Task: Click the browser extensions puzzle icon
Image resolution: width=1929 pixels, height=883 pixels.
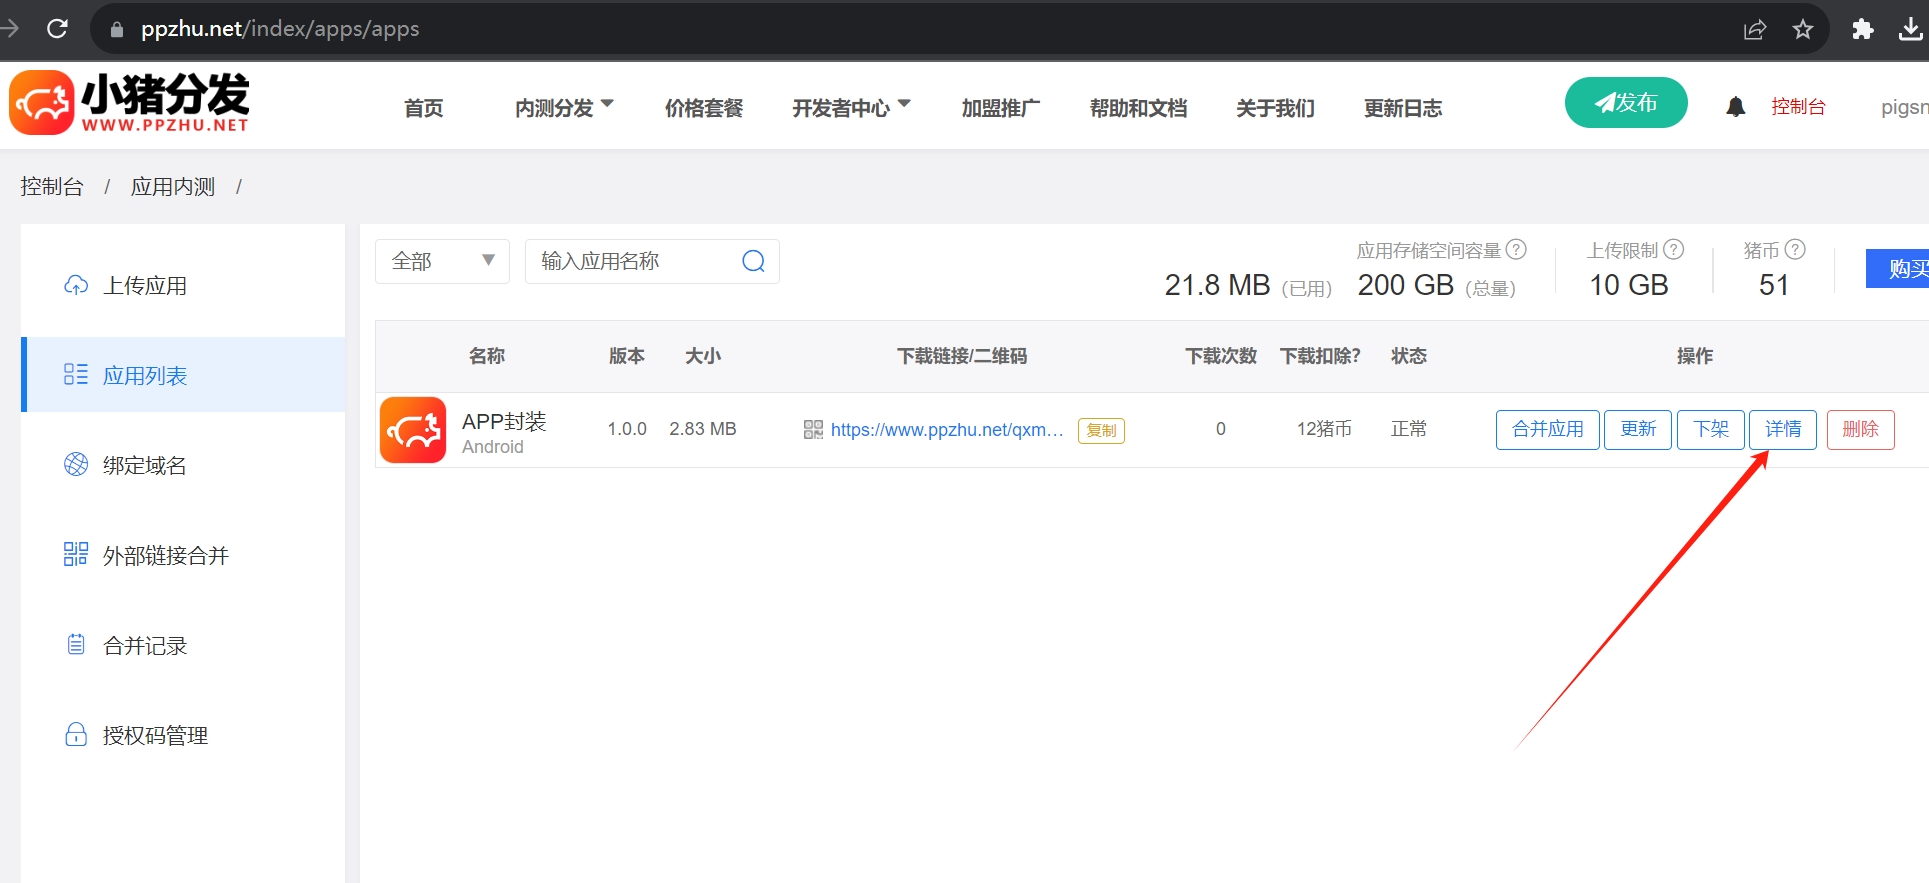Action: pyautogui.click(x=1862, y=29)
